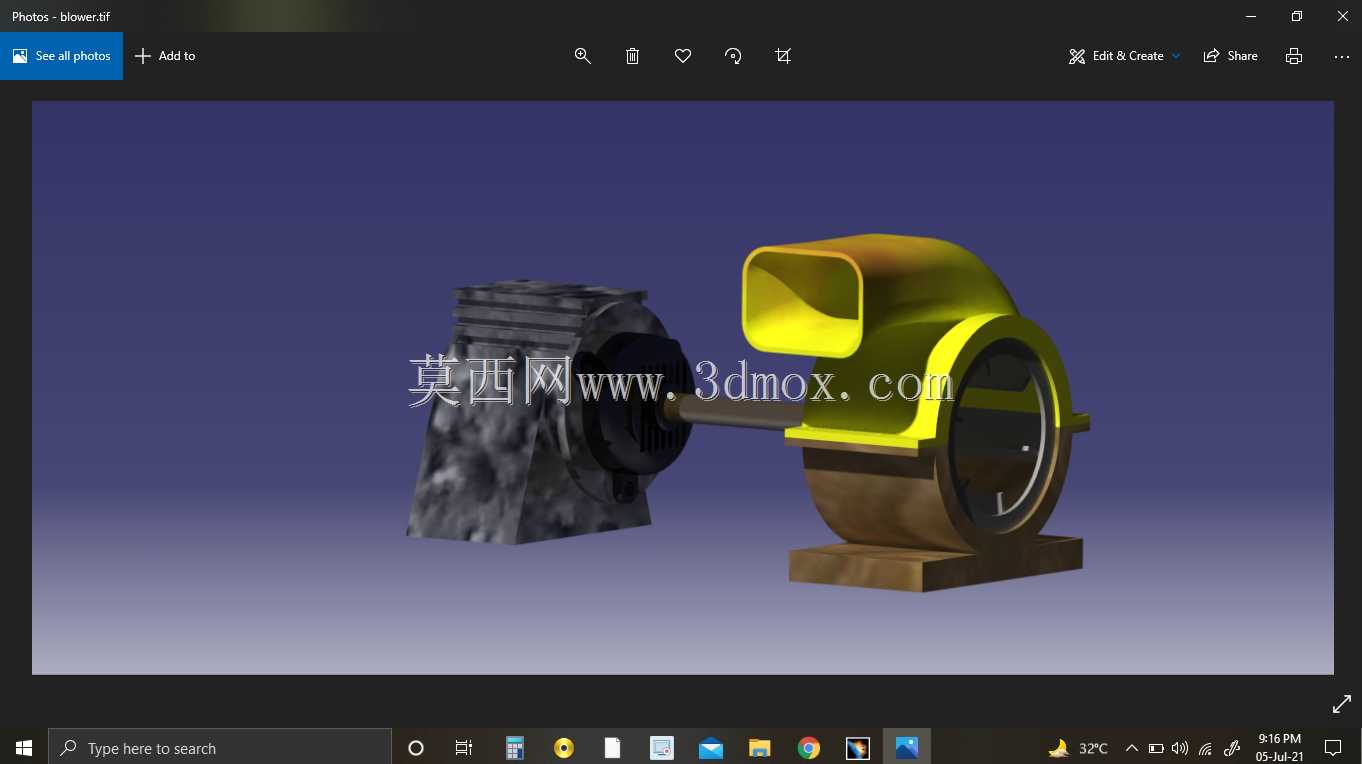Open the dark square app icon on taskbar

(x=858, y=747)
